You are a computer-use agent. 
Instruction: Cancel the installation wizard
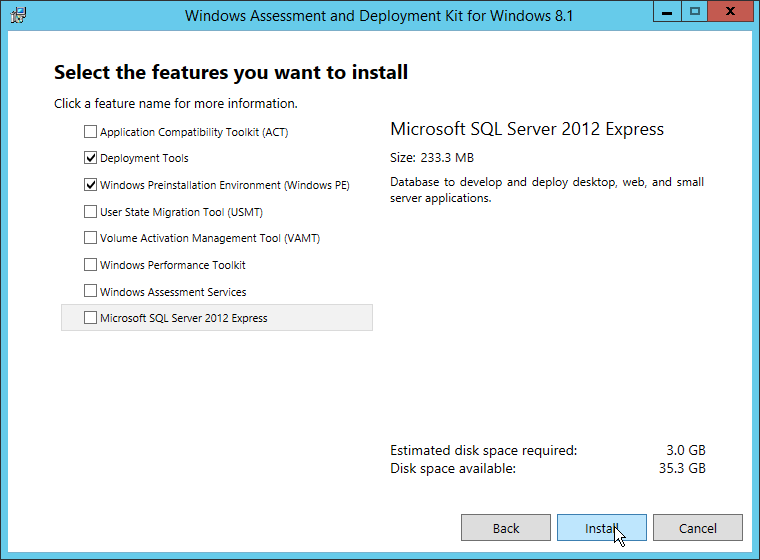point(698,528)
